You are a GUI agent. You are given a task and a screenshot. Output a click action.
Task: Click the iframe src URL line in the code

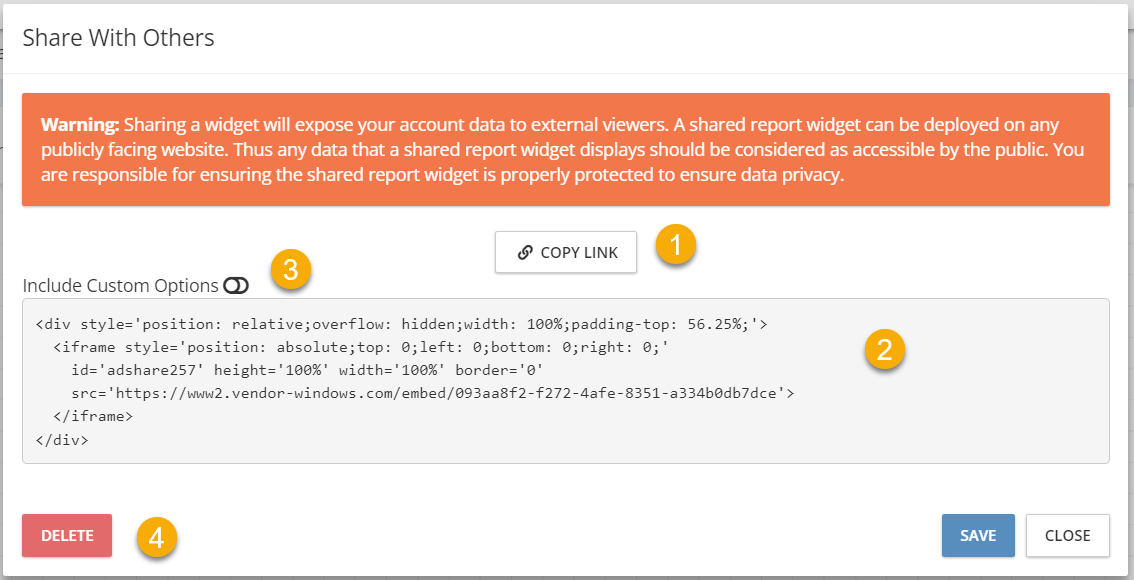coord(432,393)
